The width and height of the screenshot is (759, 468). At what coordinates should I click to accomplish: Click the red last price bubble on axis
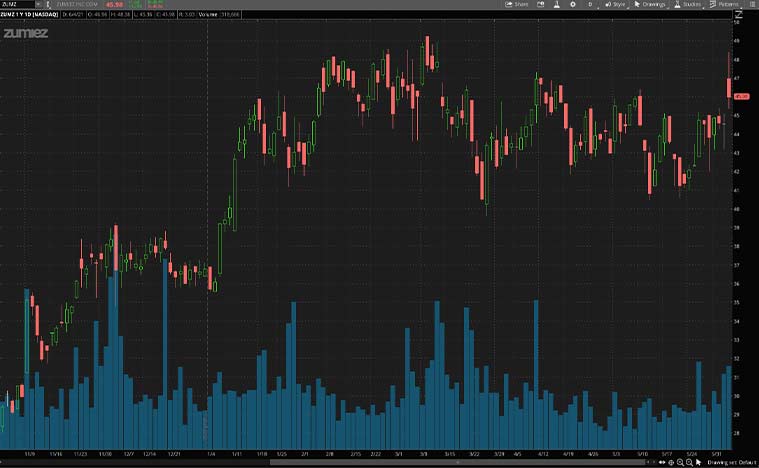(741, 96)
